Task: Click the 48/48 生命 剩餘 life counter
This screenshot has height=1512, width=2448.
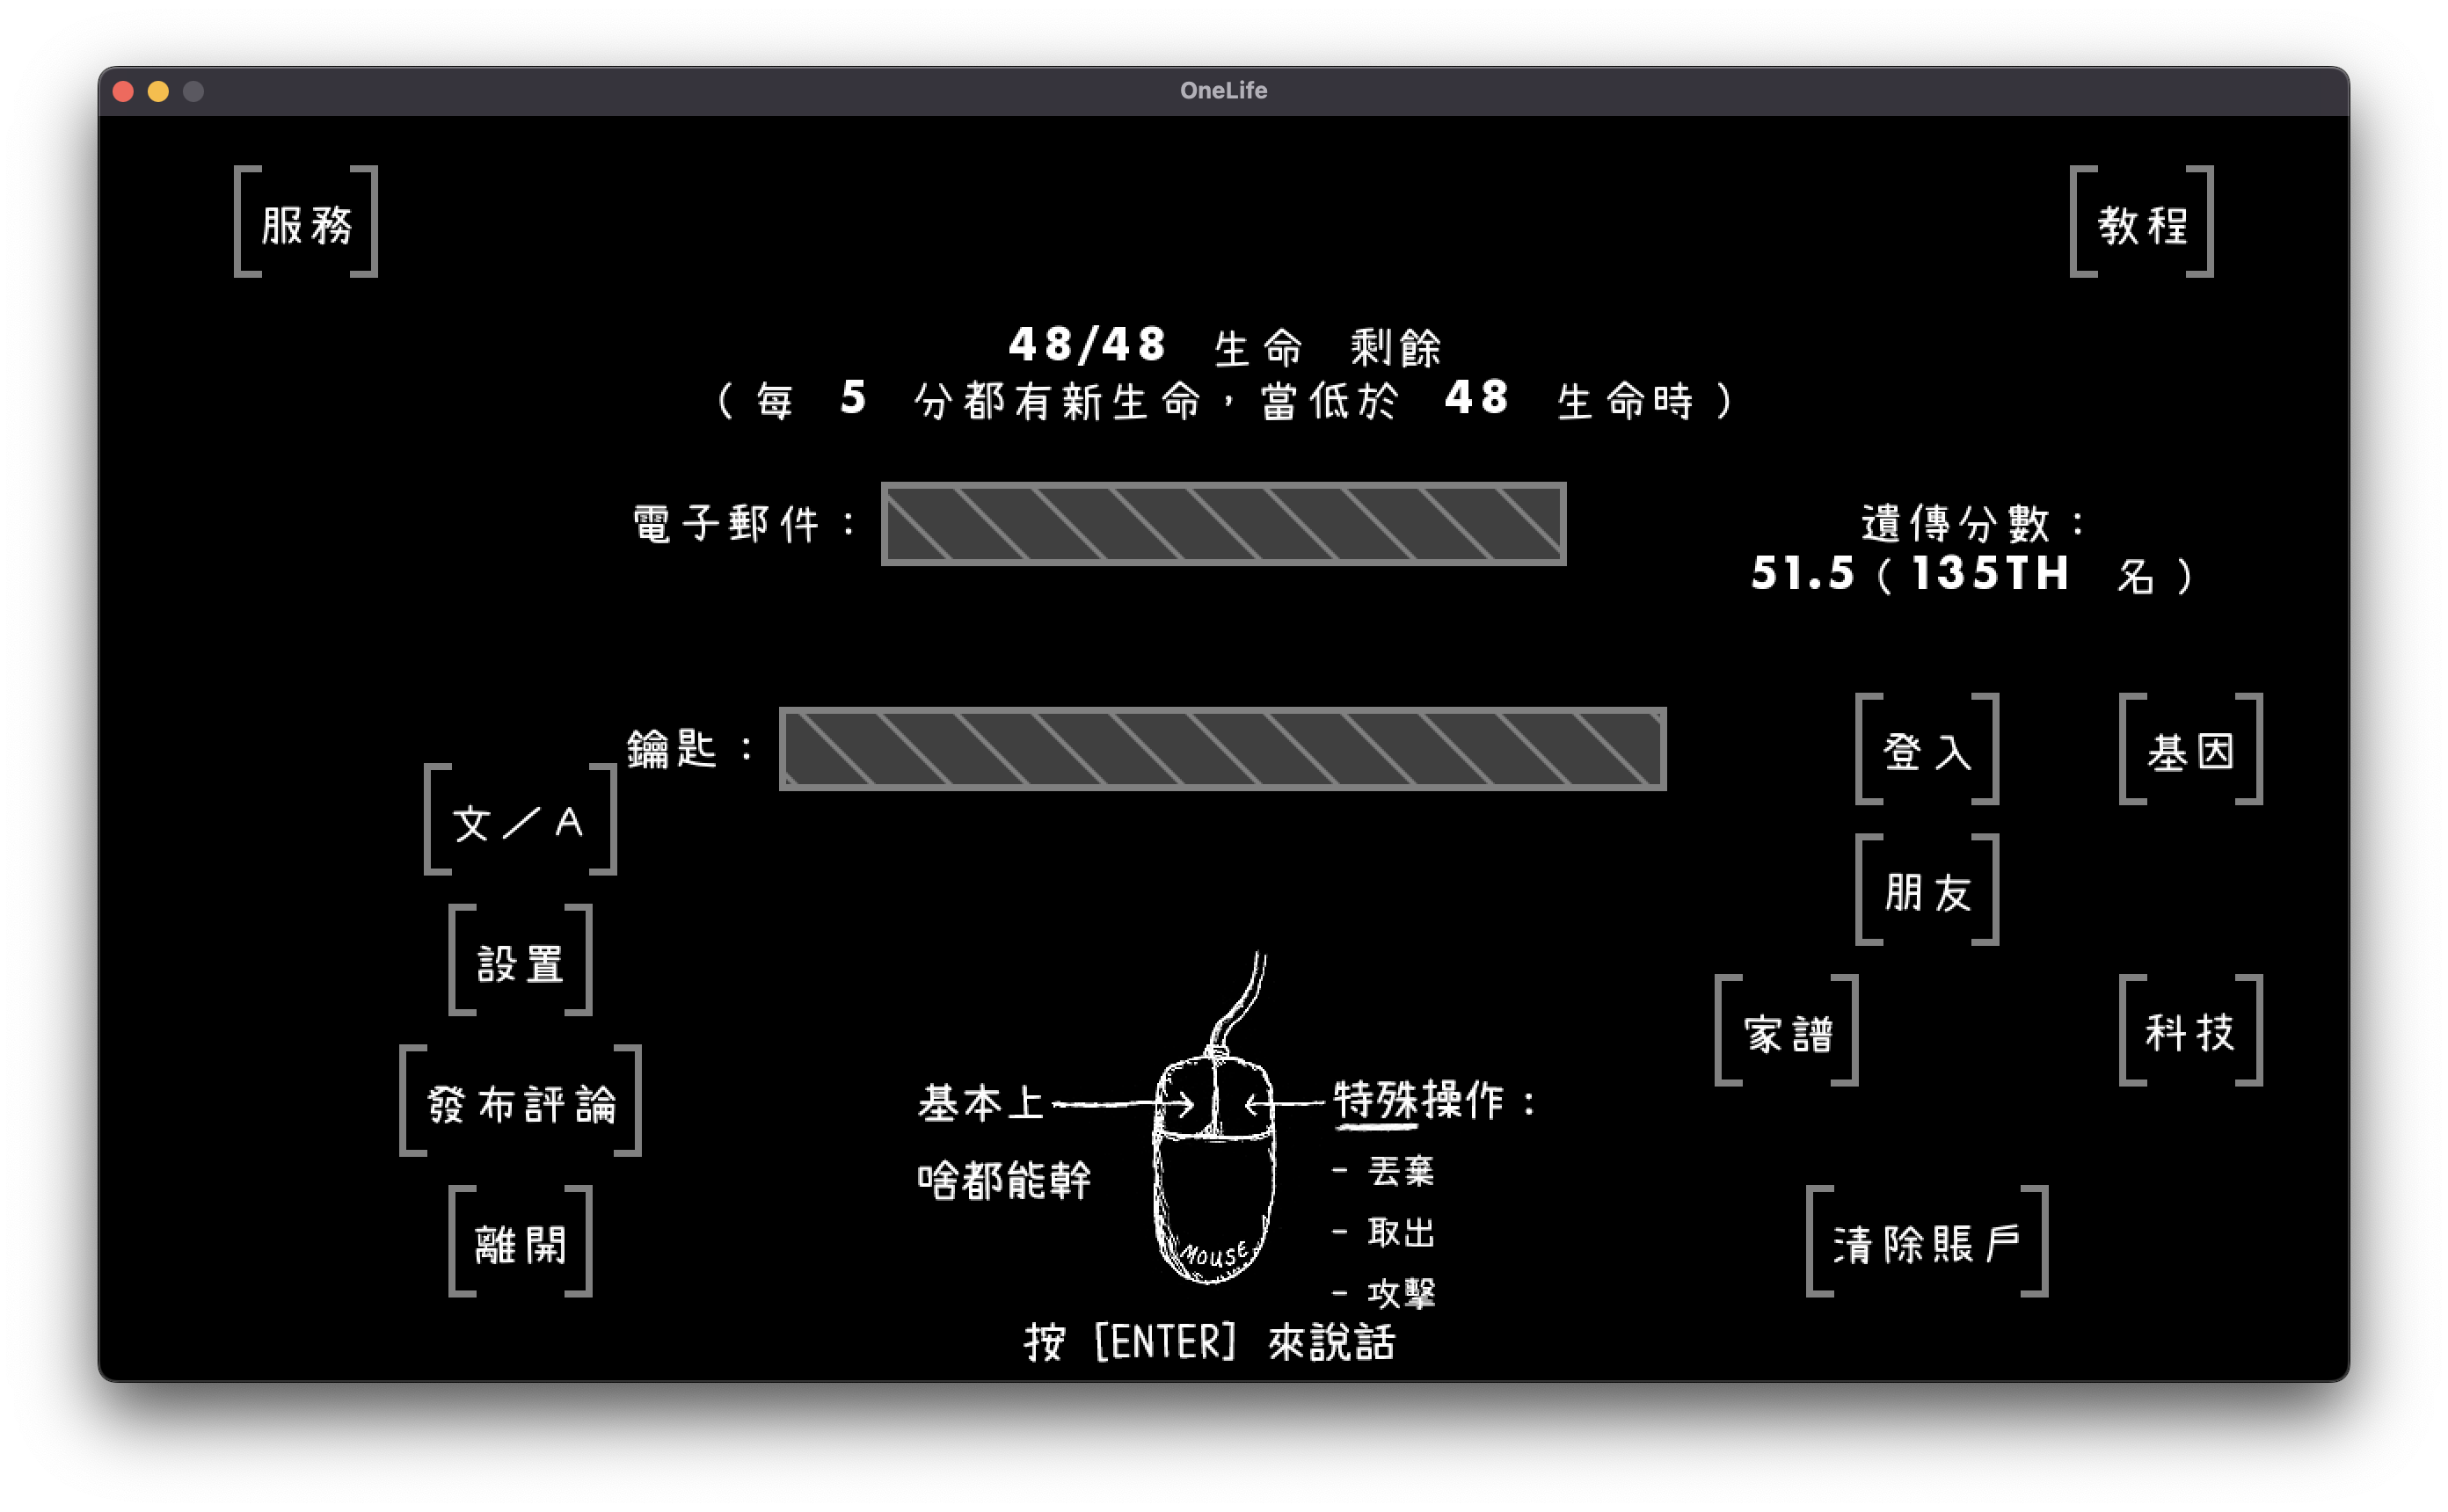Action: (1225, 346)
